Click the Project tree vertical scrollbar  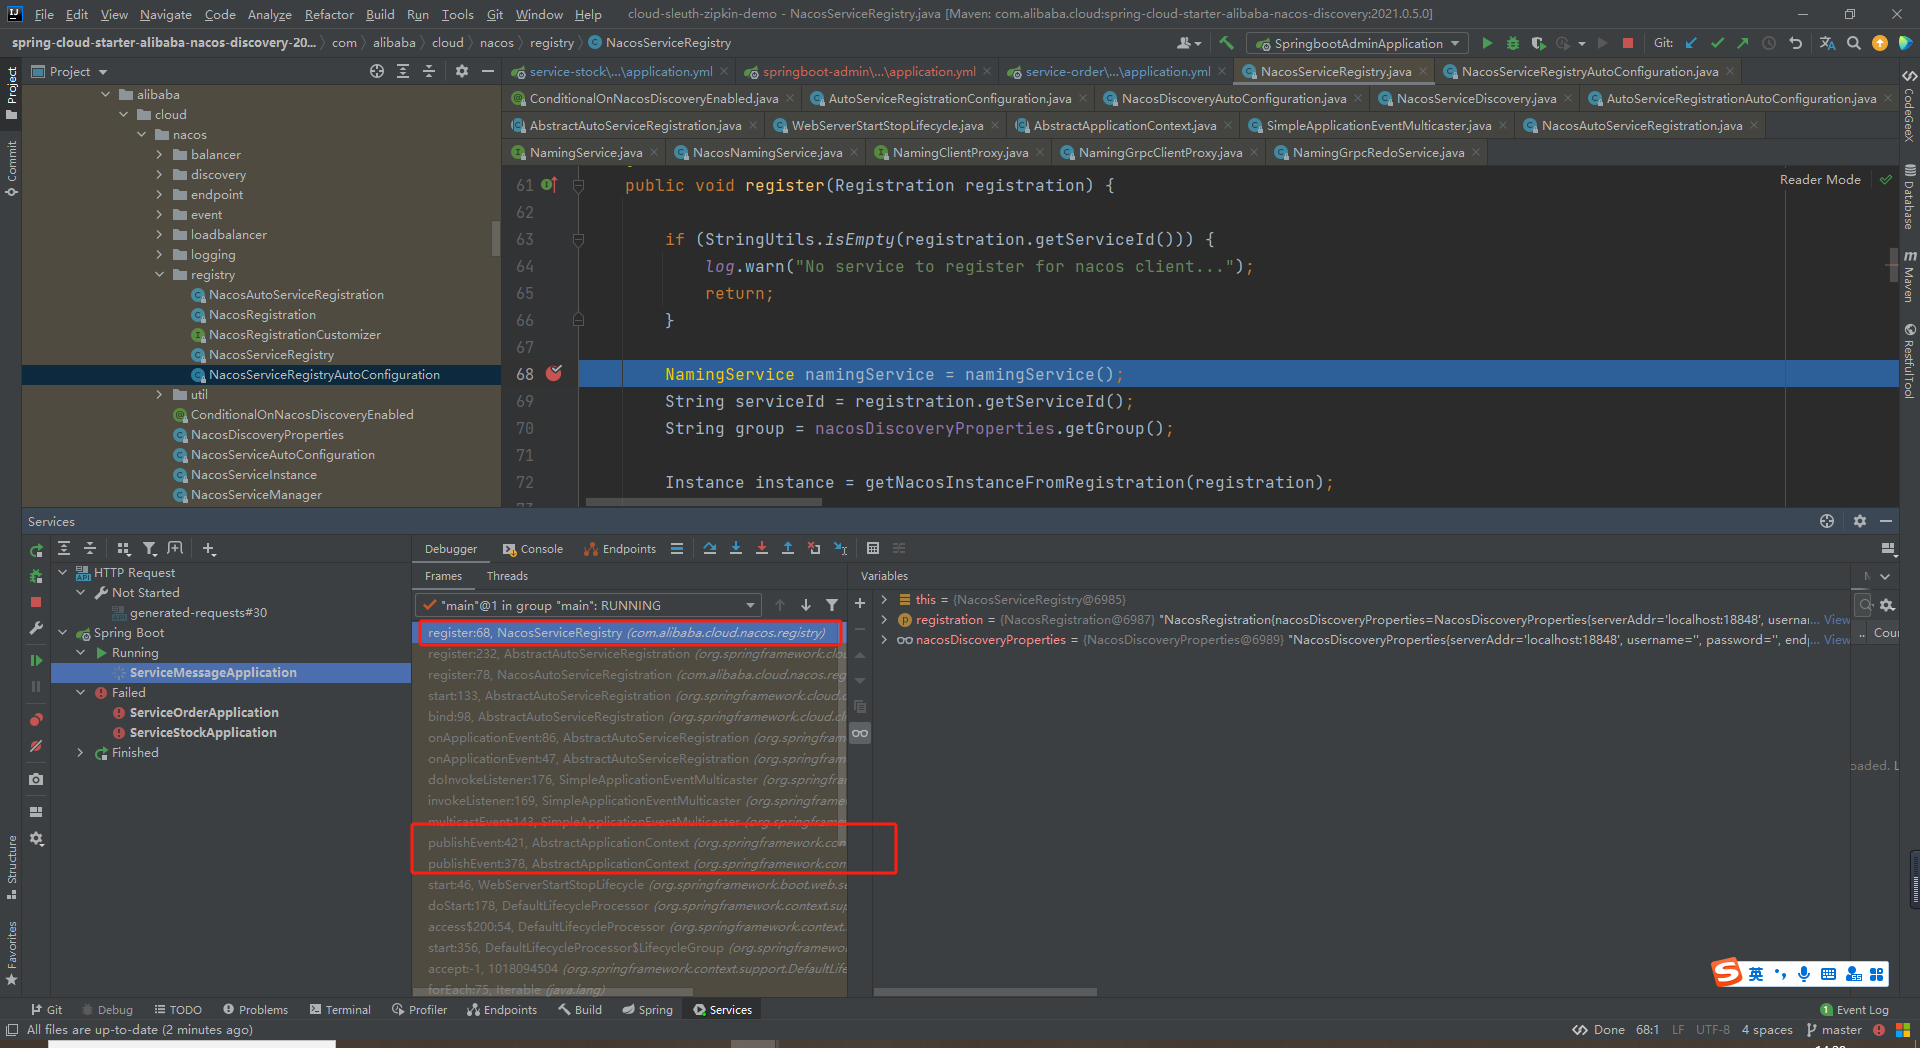pos(495,238)
